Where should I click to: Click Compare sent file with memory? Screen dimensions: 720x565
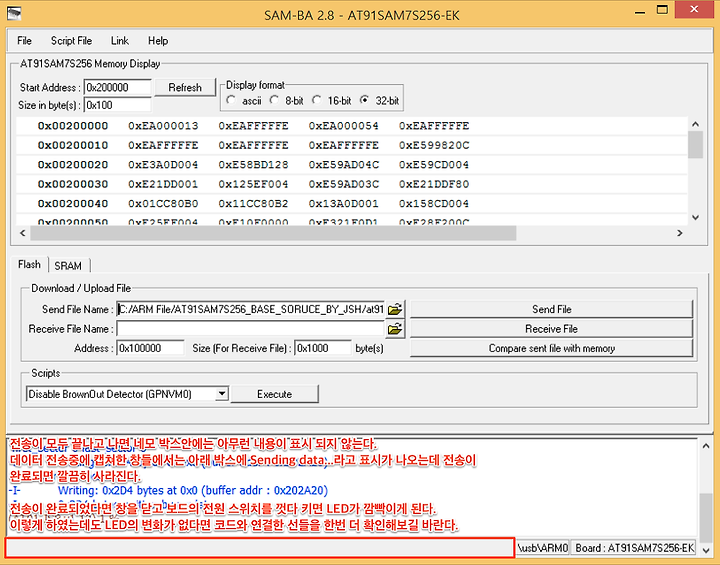pyautogui.click(x=551, y=348)
